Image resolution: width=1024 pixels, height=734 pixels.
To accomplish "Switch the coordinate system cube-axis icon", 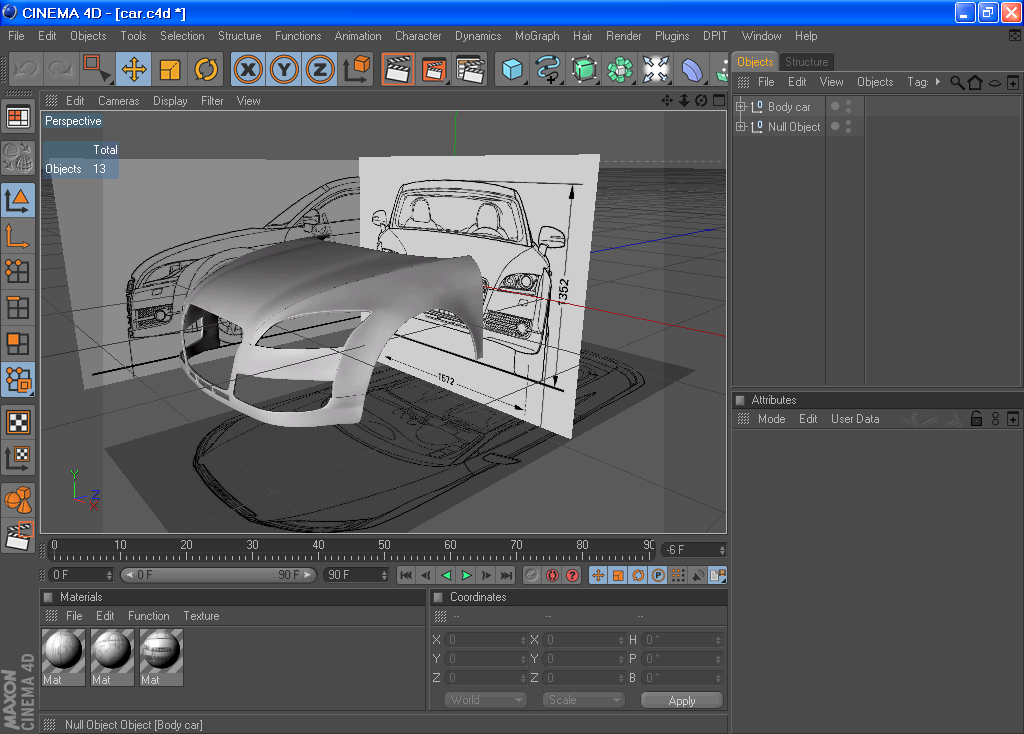I will (356, 69).
